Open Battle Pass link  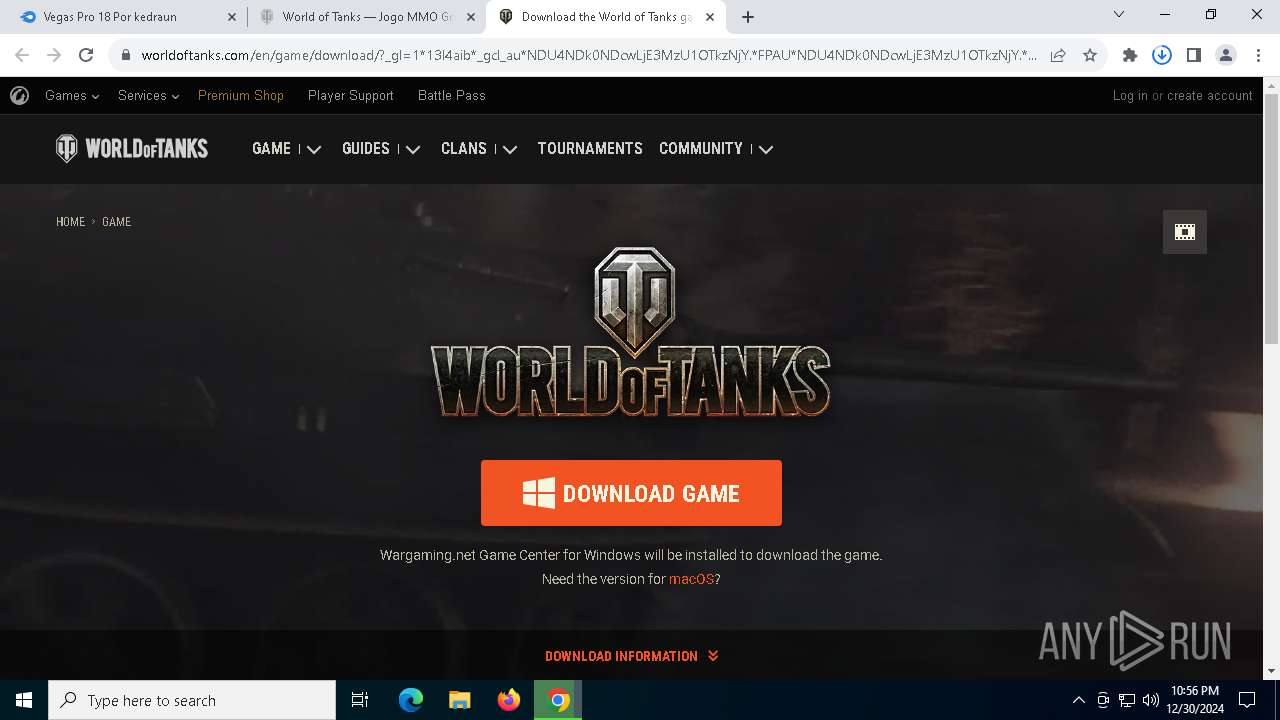452,96
